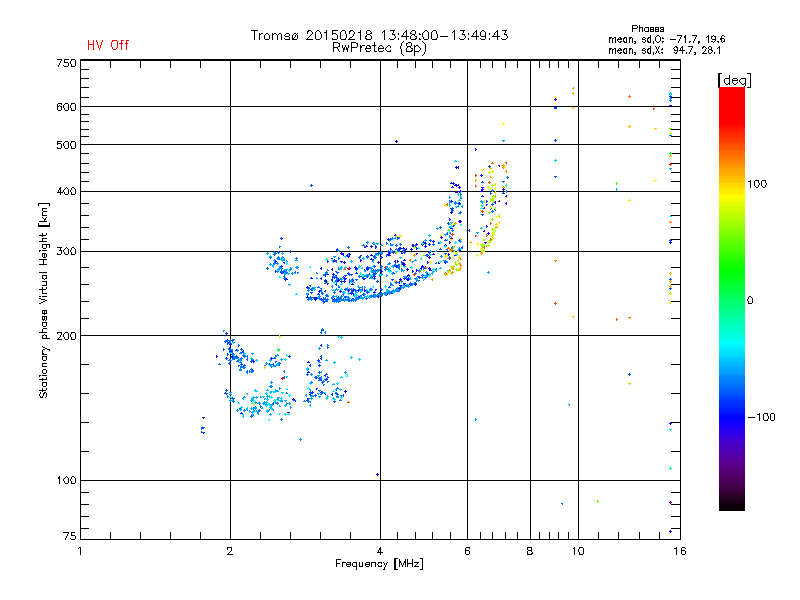Image resolution: width=800 pixels, height=600 pixels.
Task: Click the Stationary phase Virtual Height axis label
Action: point(44,301)
